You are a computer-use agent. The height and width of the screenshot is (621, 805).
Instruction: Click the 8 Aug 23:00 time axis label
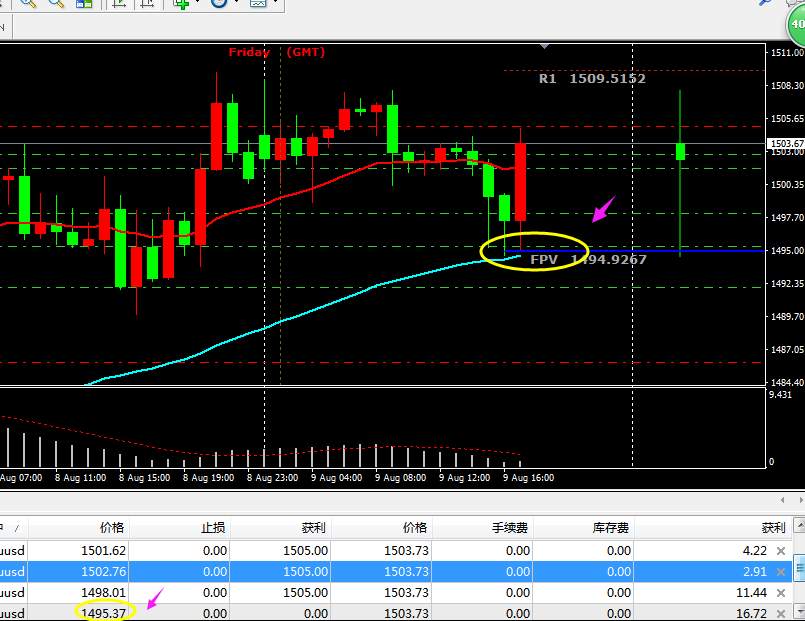click(272, 478)
